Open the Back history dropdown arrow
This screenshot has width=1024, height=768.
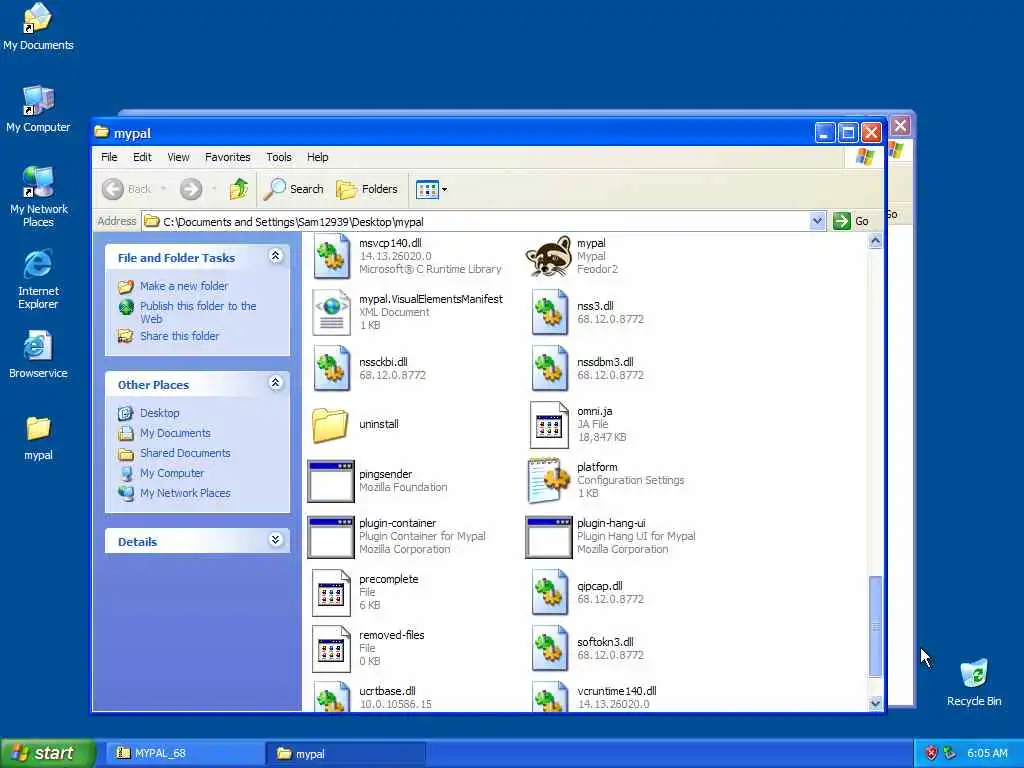163,189
